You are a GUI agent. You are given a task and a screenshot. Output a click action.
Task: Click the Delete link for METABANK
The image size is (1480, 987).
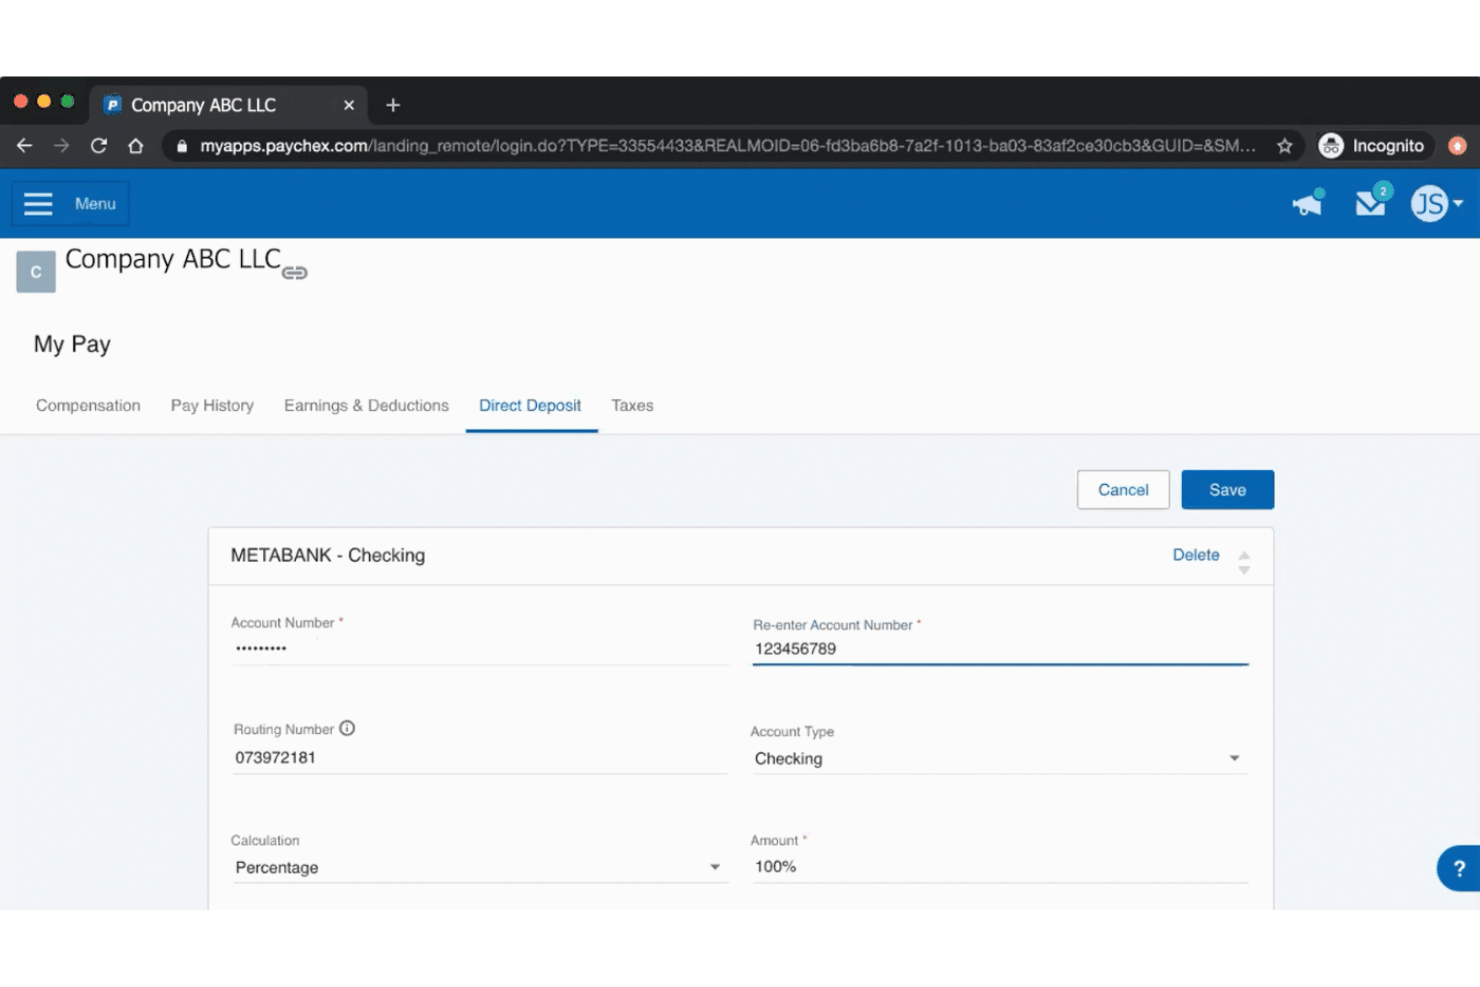[1196, 555]
